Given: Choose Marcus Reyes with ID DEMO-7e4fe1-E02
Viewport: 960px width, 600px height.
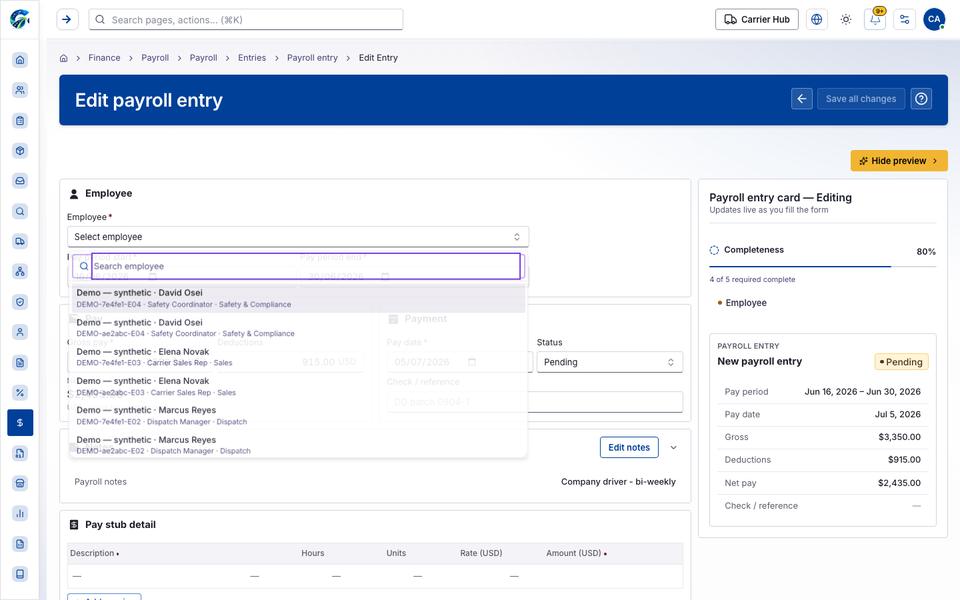Looking at the screenshot, I should click(x=298, y=416).
